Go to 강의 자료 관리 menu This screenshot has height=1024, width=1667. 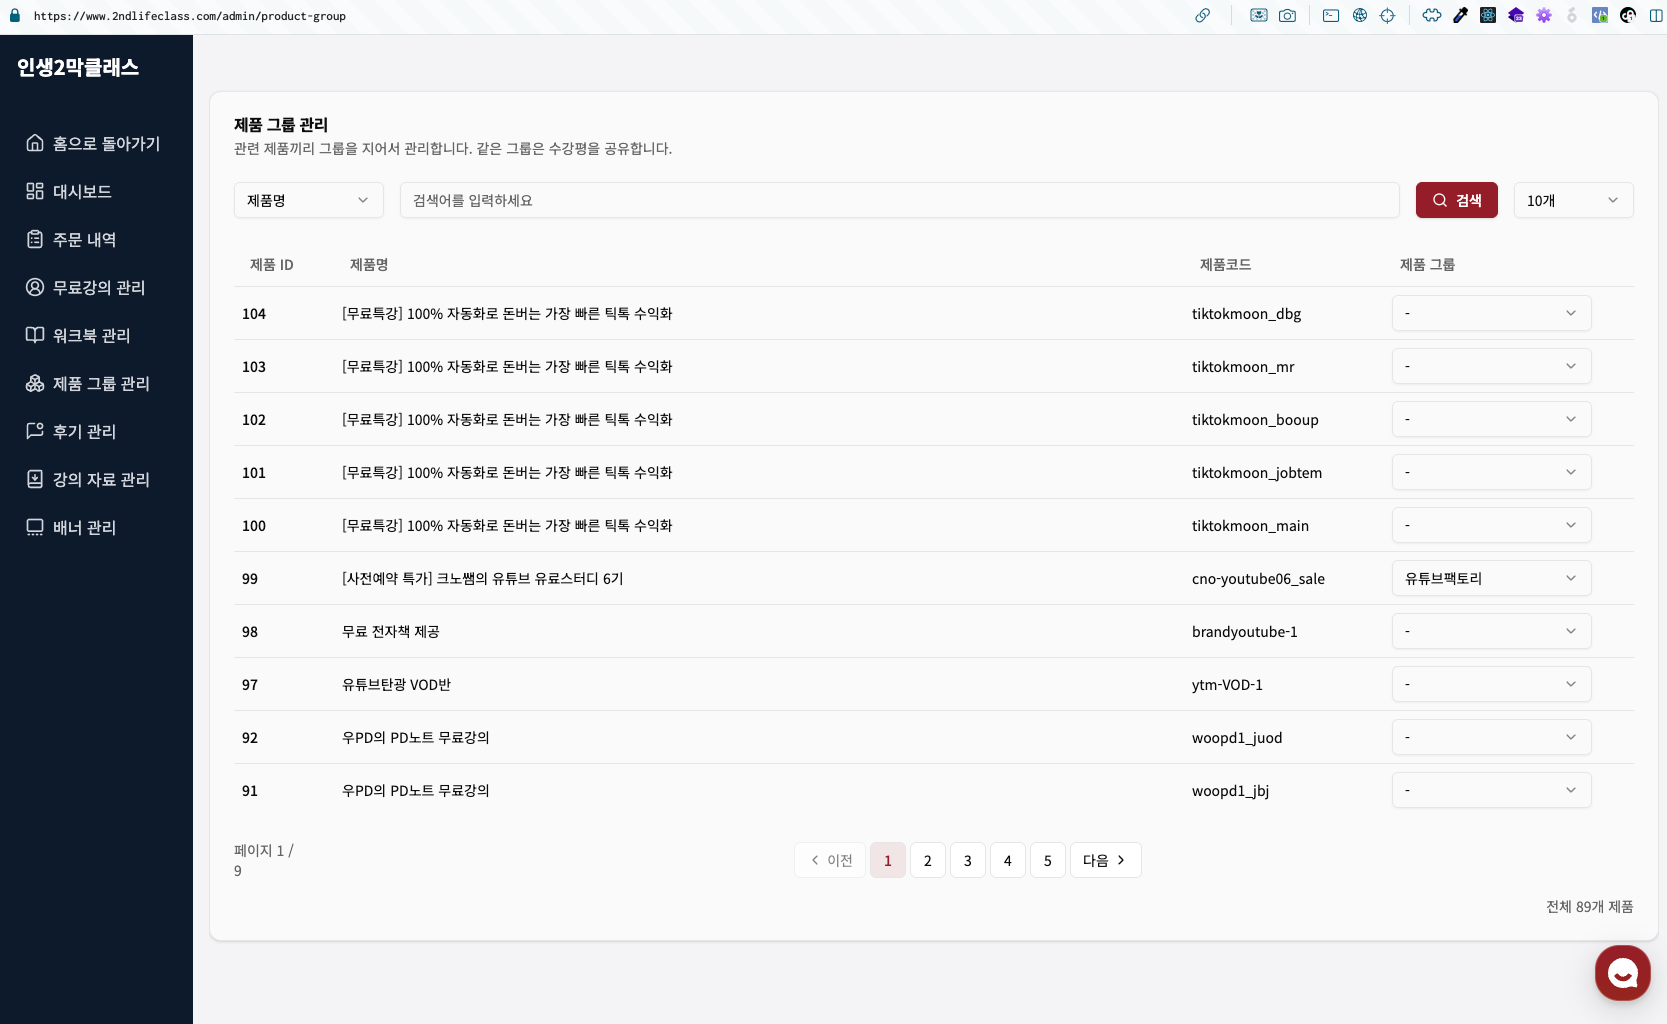click(100, 479)
